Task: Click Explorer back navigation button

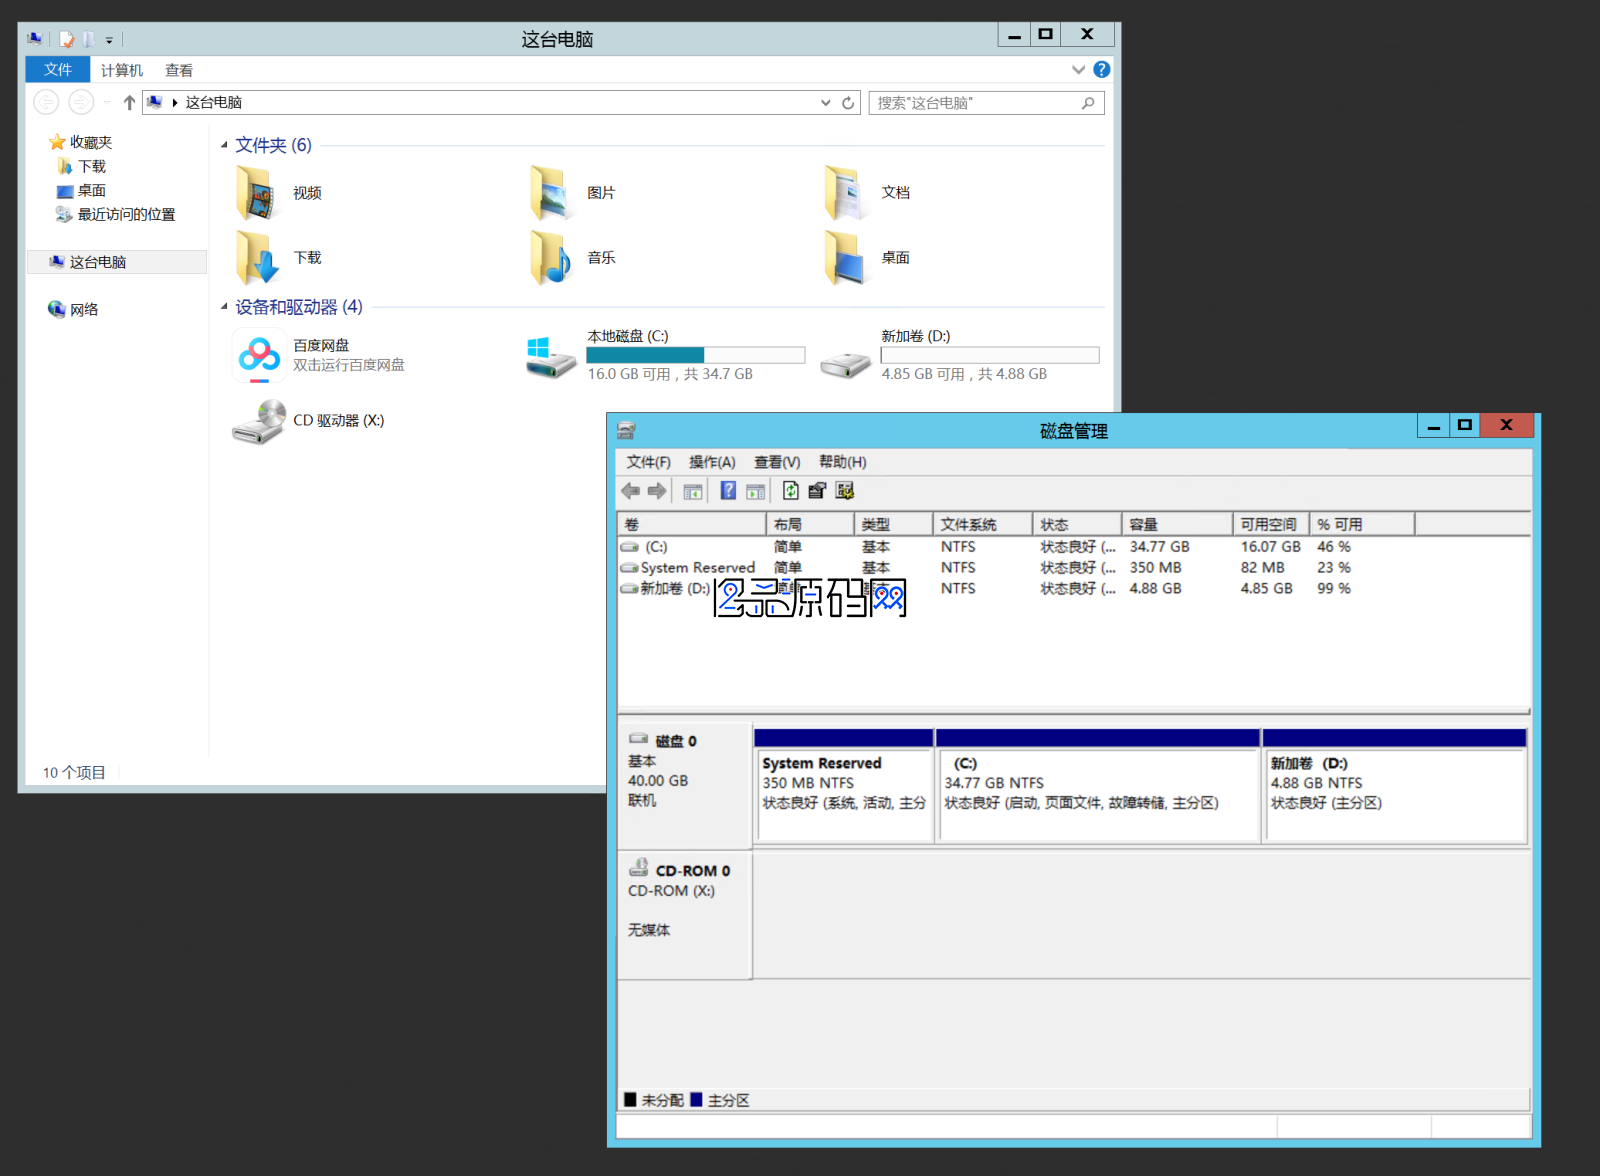Action: click(x=46, y=102)
